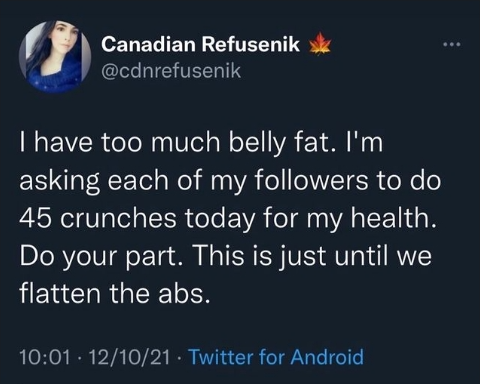Click the word 'crunches' in the tweet
Viewport: 480px width, 384px height.
pyautogui.click(x=118, y=219)
